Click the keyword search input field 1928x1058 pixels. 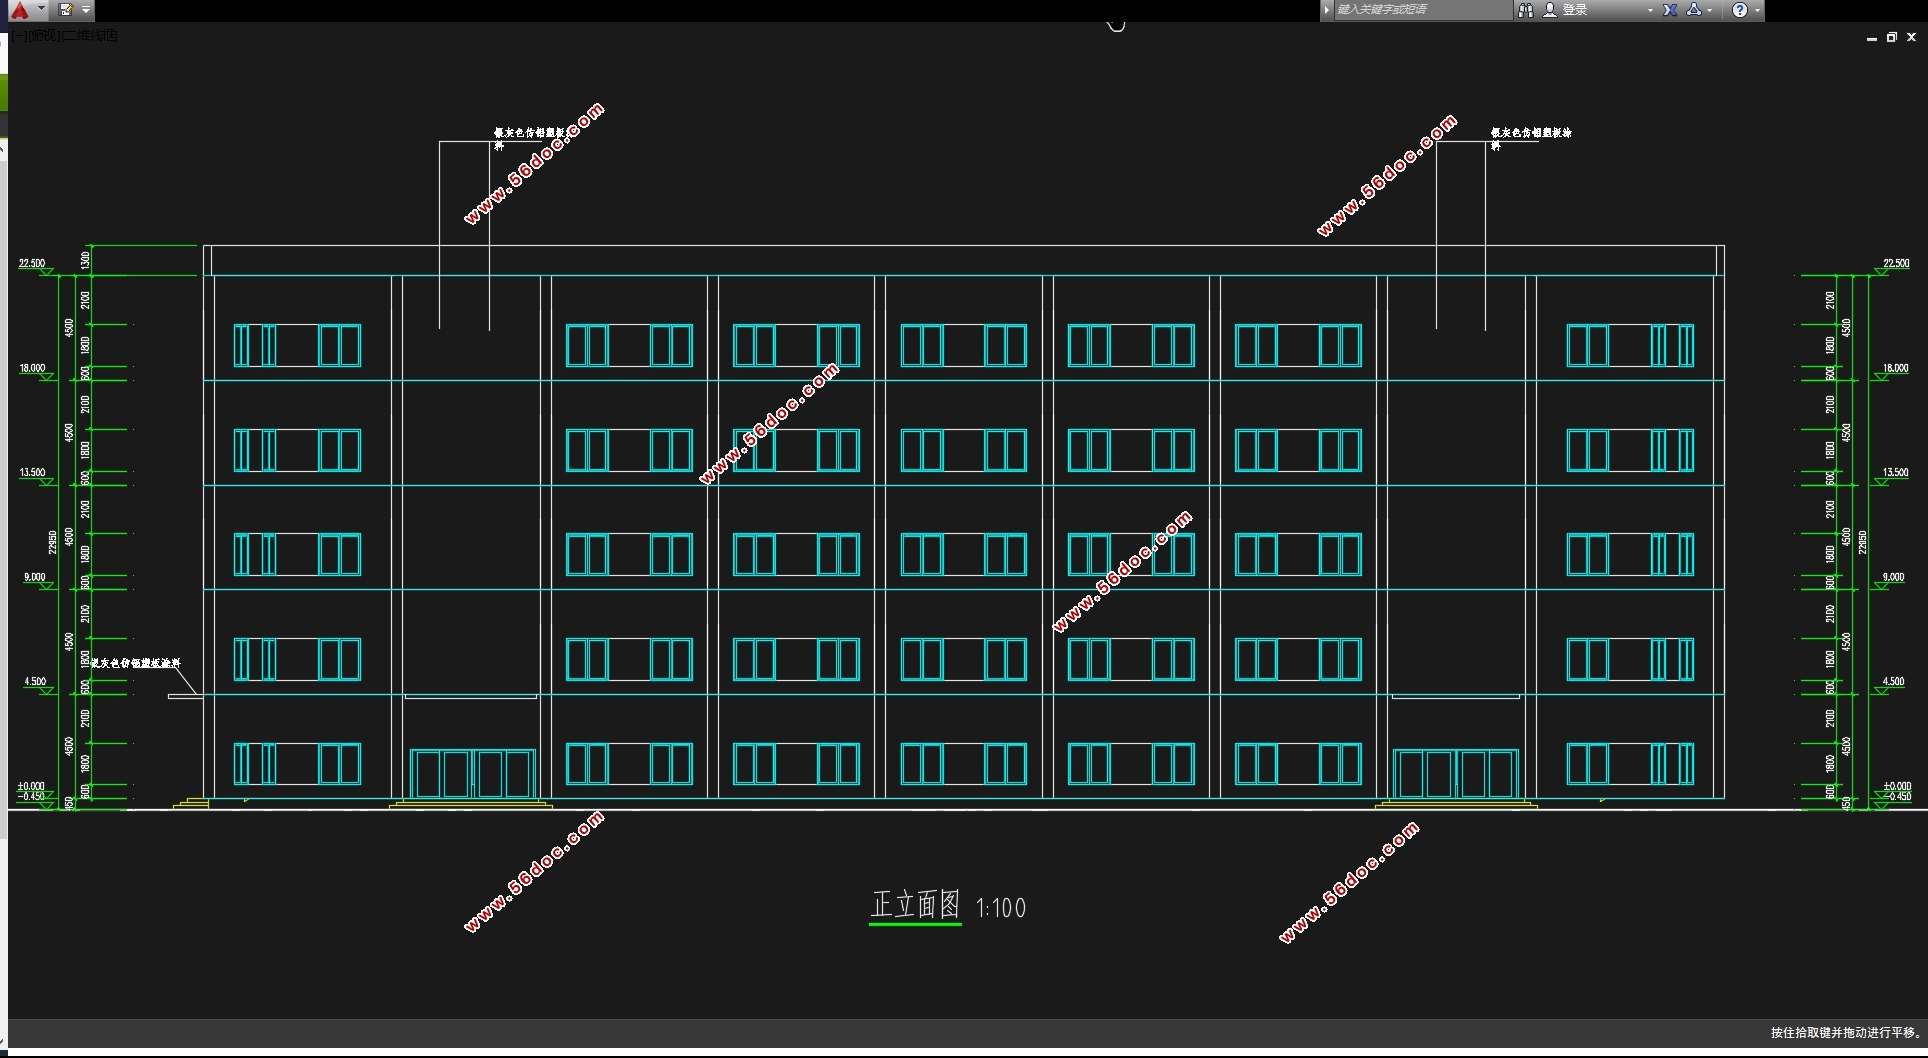pos(1422,10)
